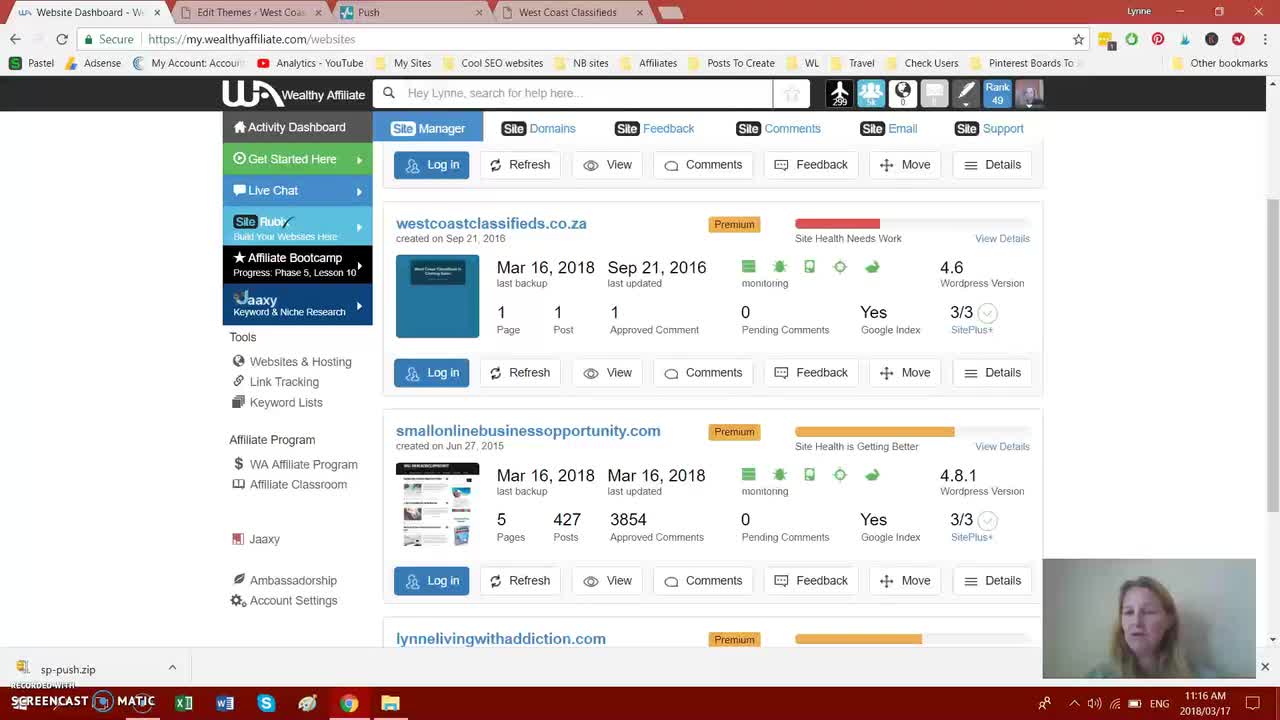Switch to Site Domains tab
Image resolution: width=1280 pixels, height=720 pixels.
[539, 128]
